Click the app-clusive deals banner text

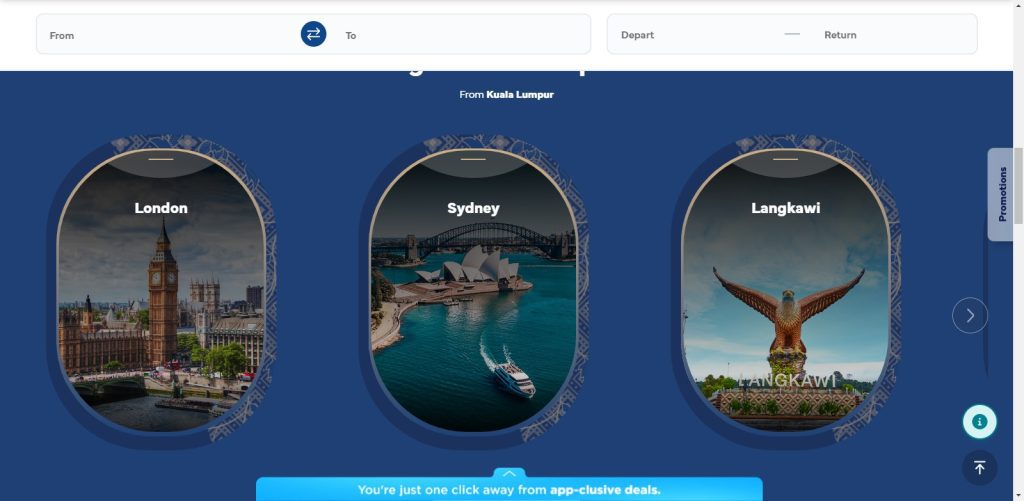pos(509,490)
